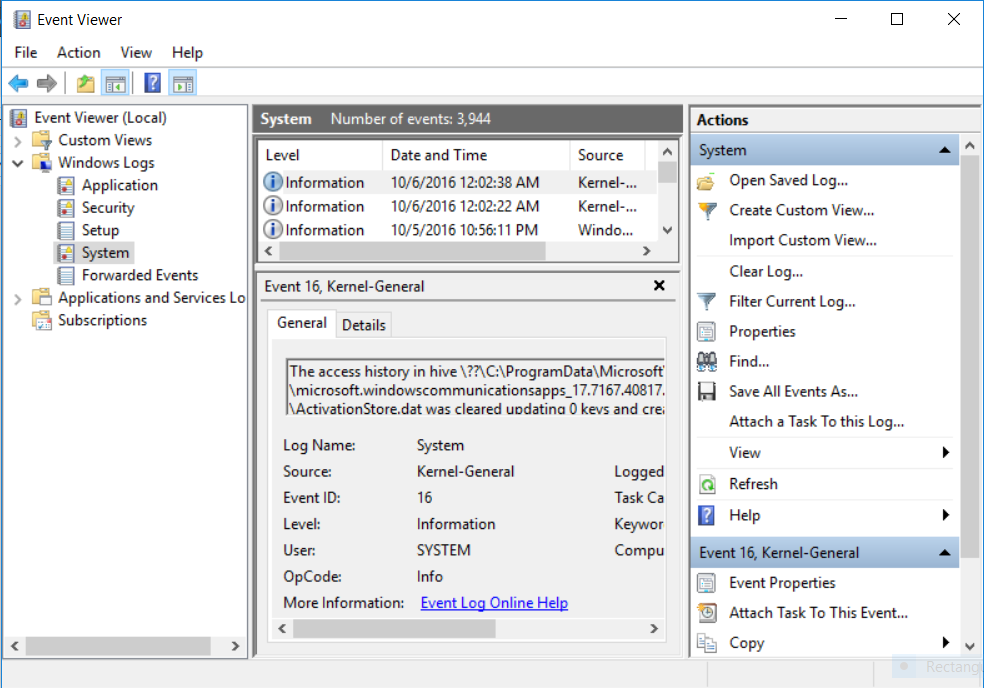The width and height of the screenshot is (984, 688).
Task: Open the Help menu
Action: pyautogui.click(x=187, y=53)
